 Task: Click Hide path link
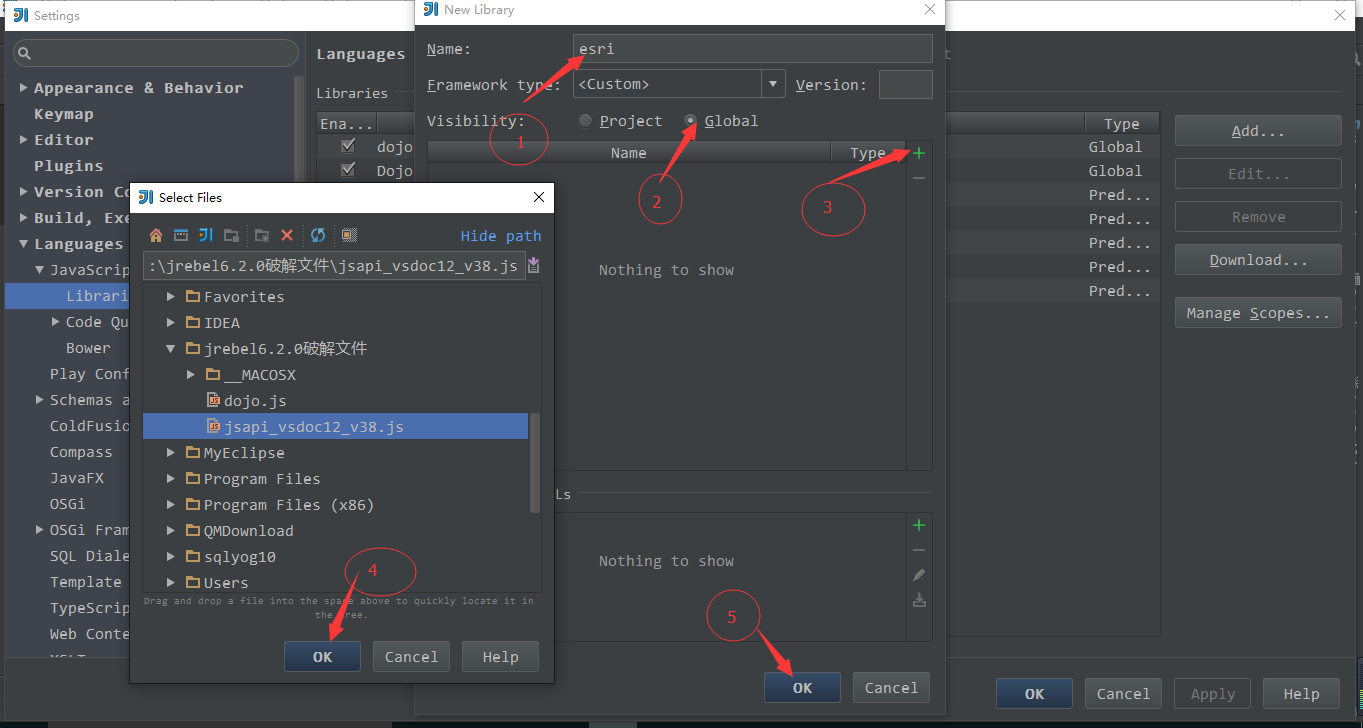500,236
